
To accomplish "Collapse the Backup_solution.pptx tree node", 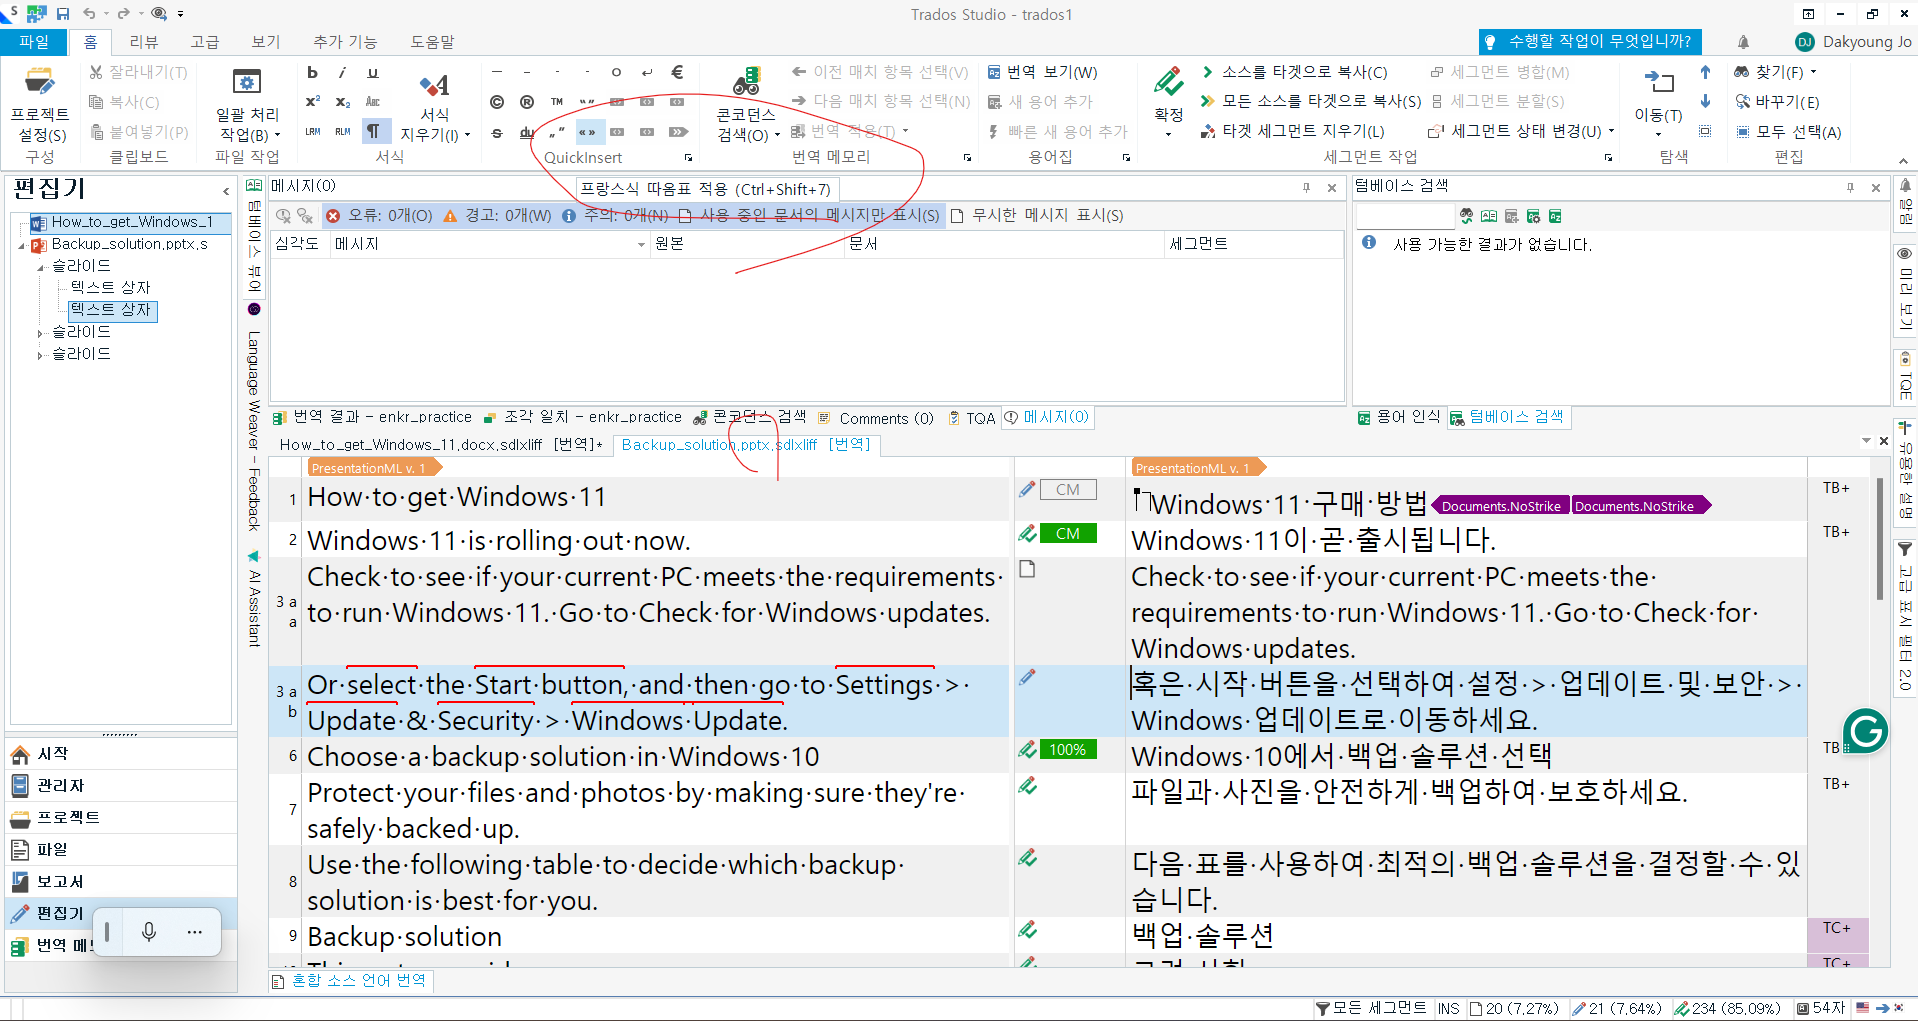I will pos(21,245).
